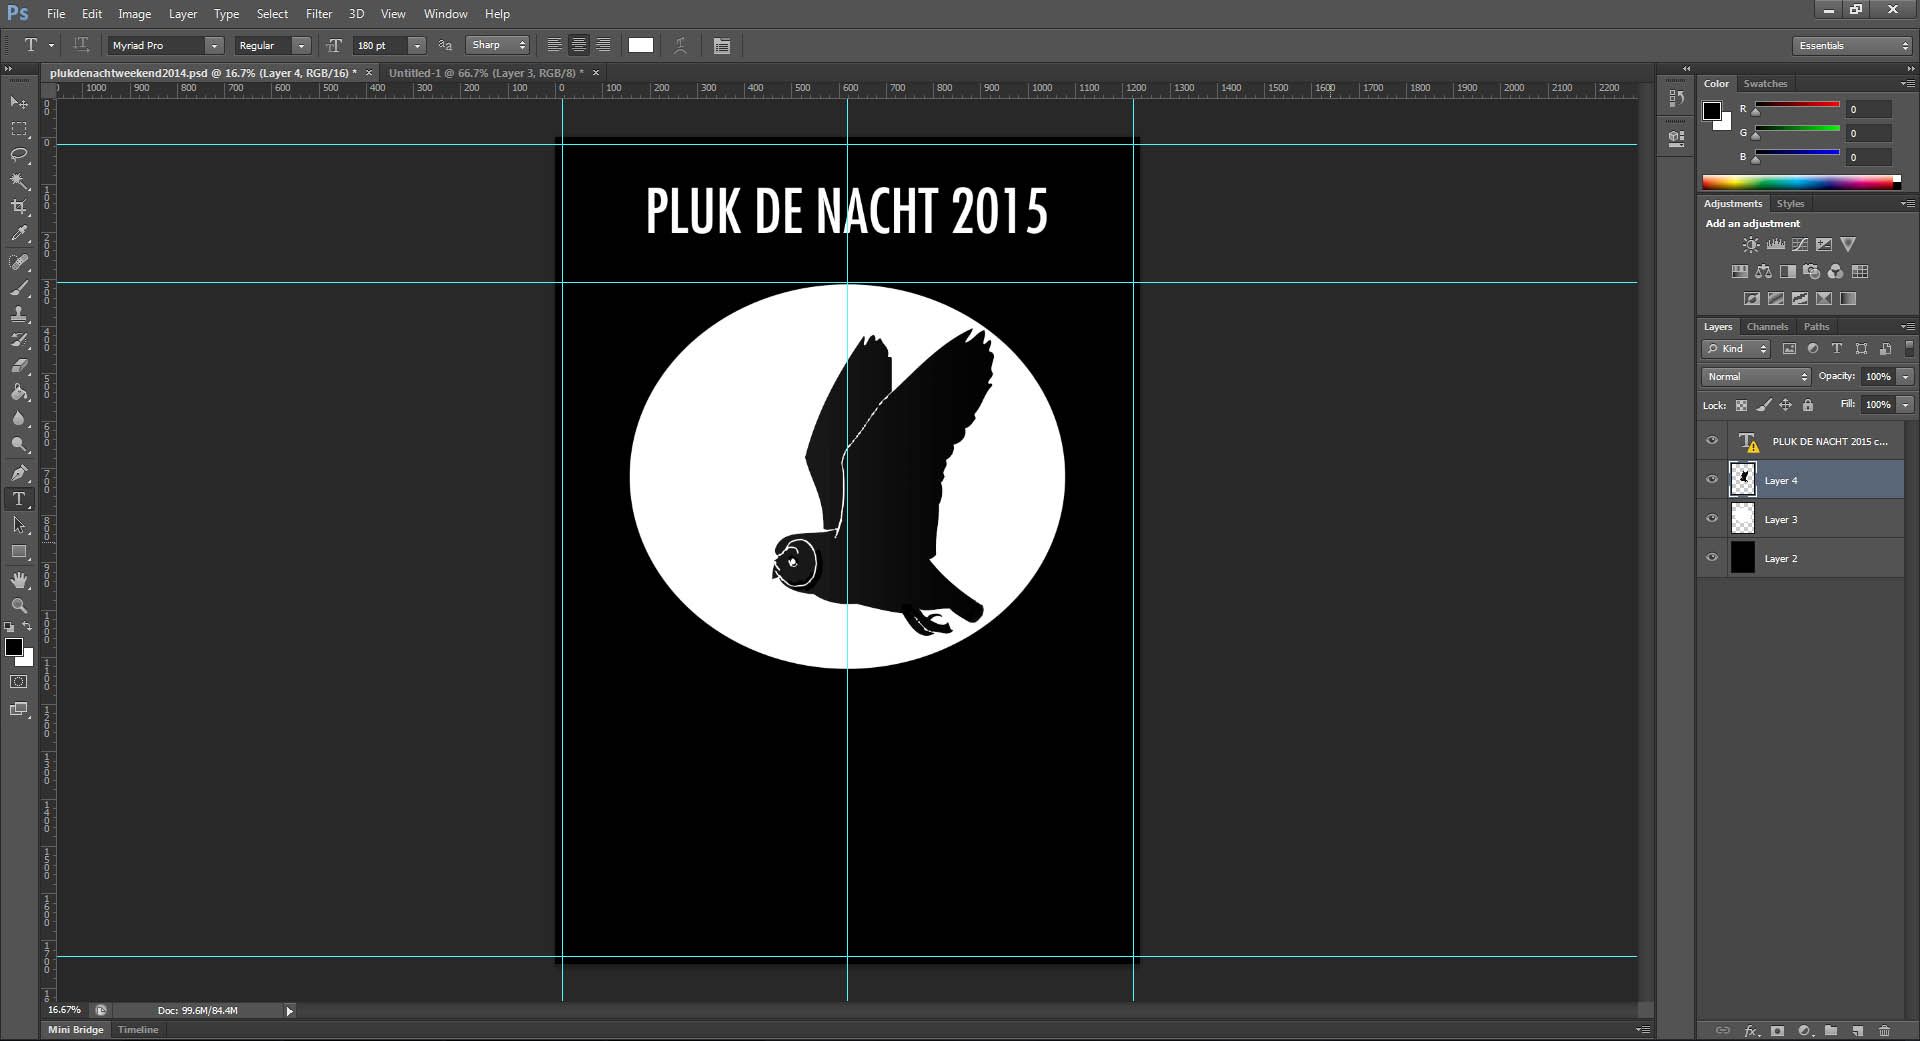Open the layer Fill dropdown
This screenshot has width=1920, height=1041.
click(1905, 404)
